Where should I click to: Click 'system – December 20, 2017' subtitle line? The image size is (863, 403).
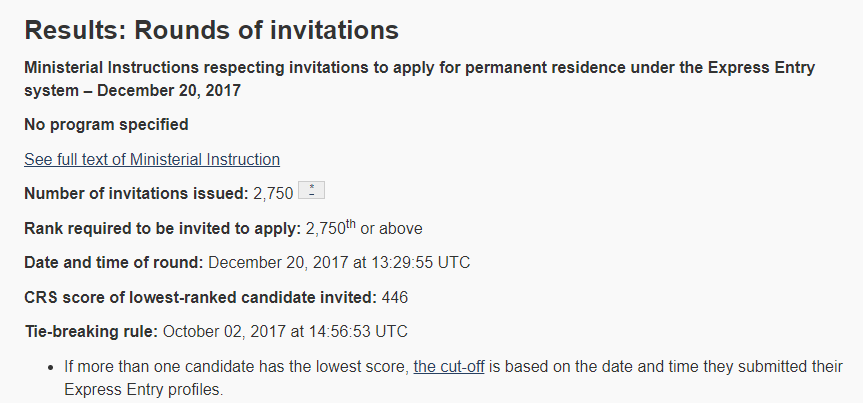133,90
